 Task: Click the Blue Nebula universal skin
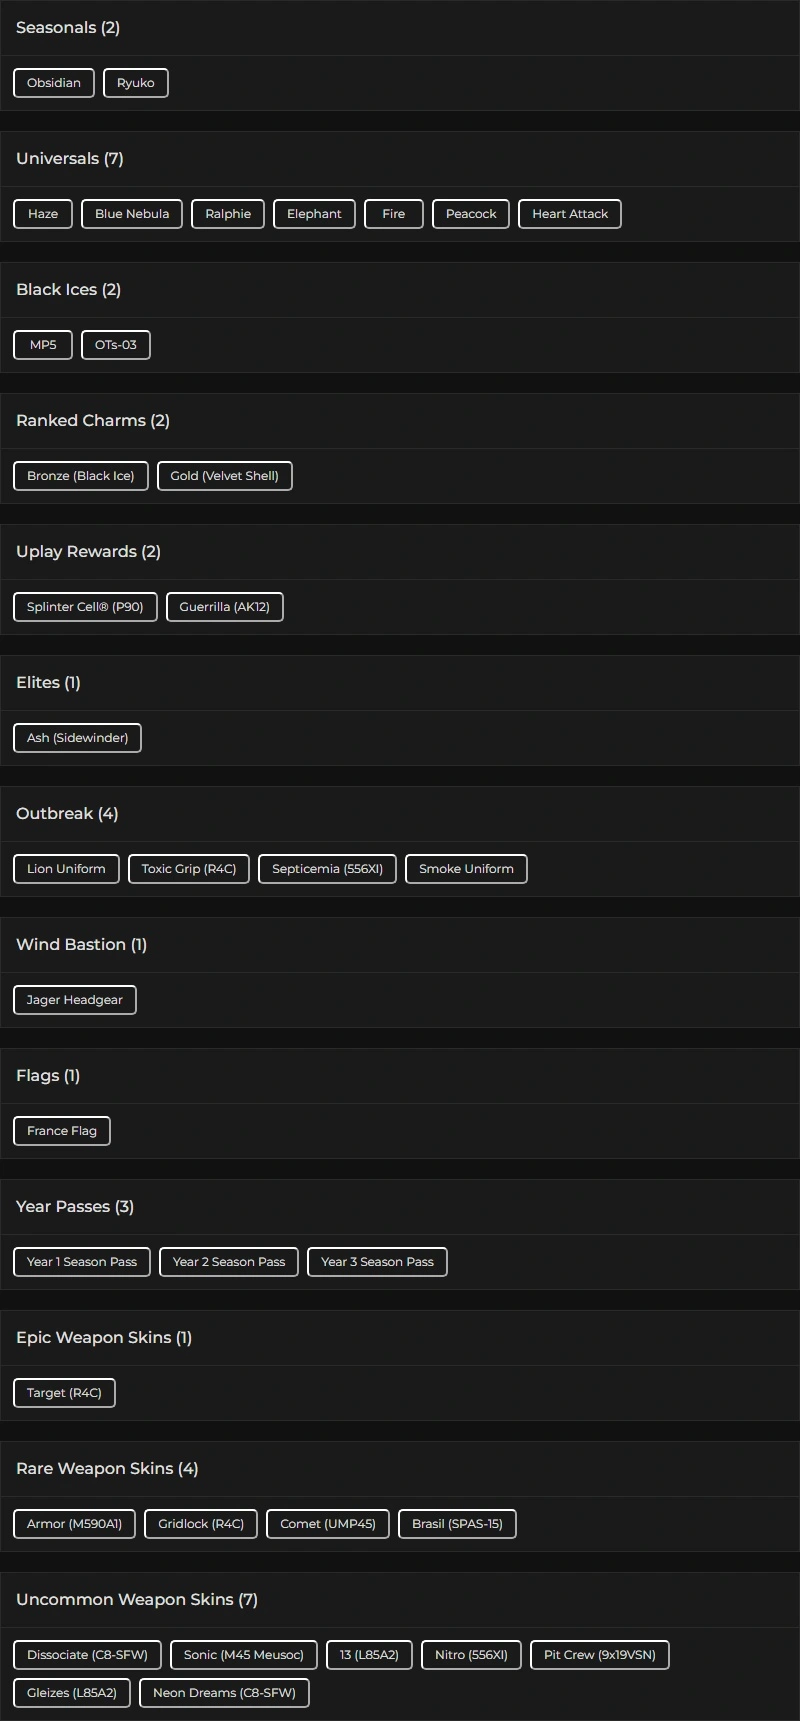click(x=132, y=214)
